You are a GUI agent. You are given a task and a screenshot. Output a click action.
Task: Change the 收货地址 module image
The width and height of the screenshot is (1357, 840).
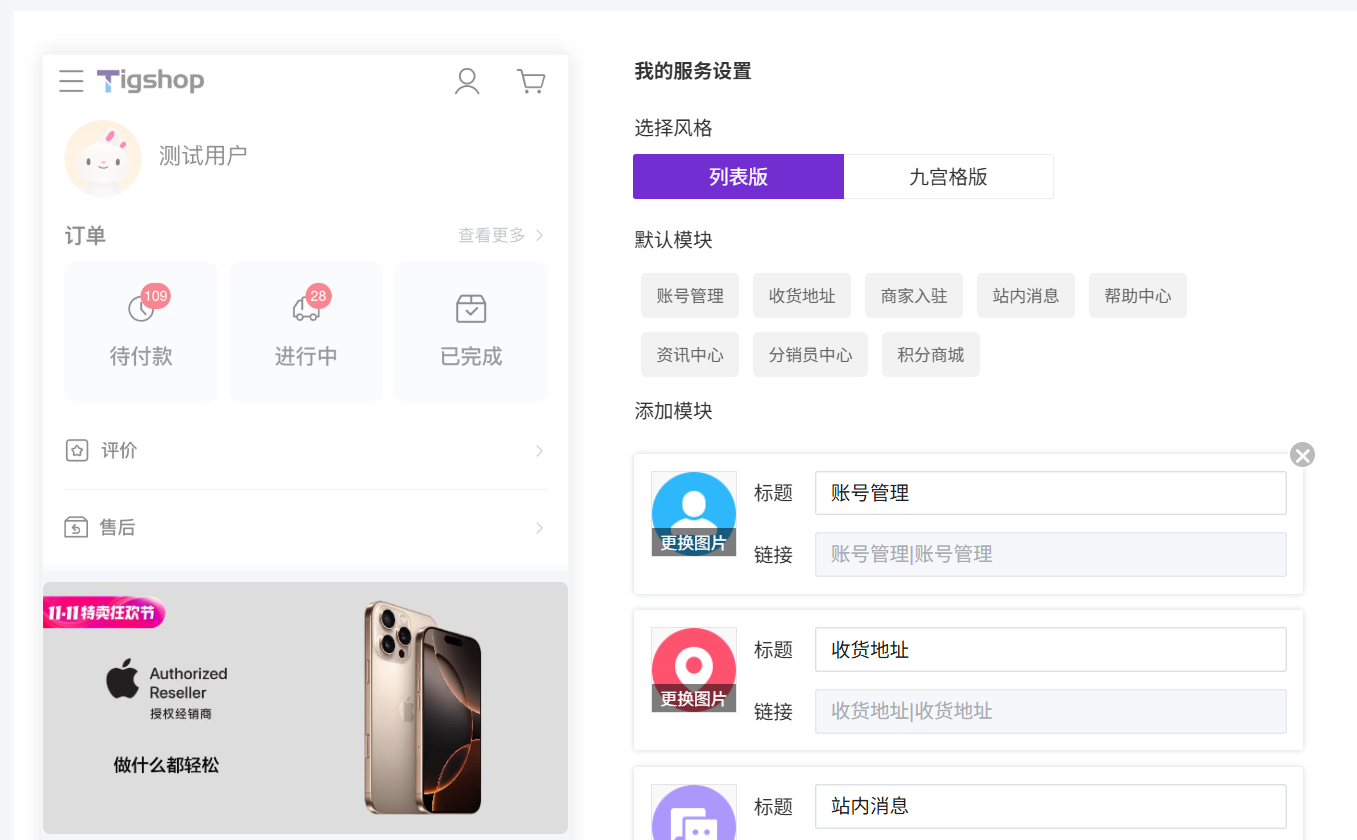pos(694,699)
